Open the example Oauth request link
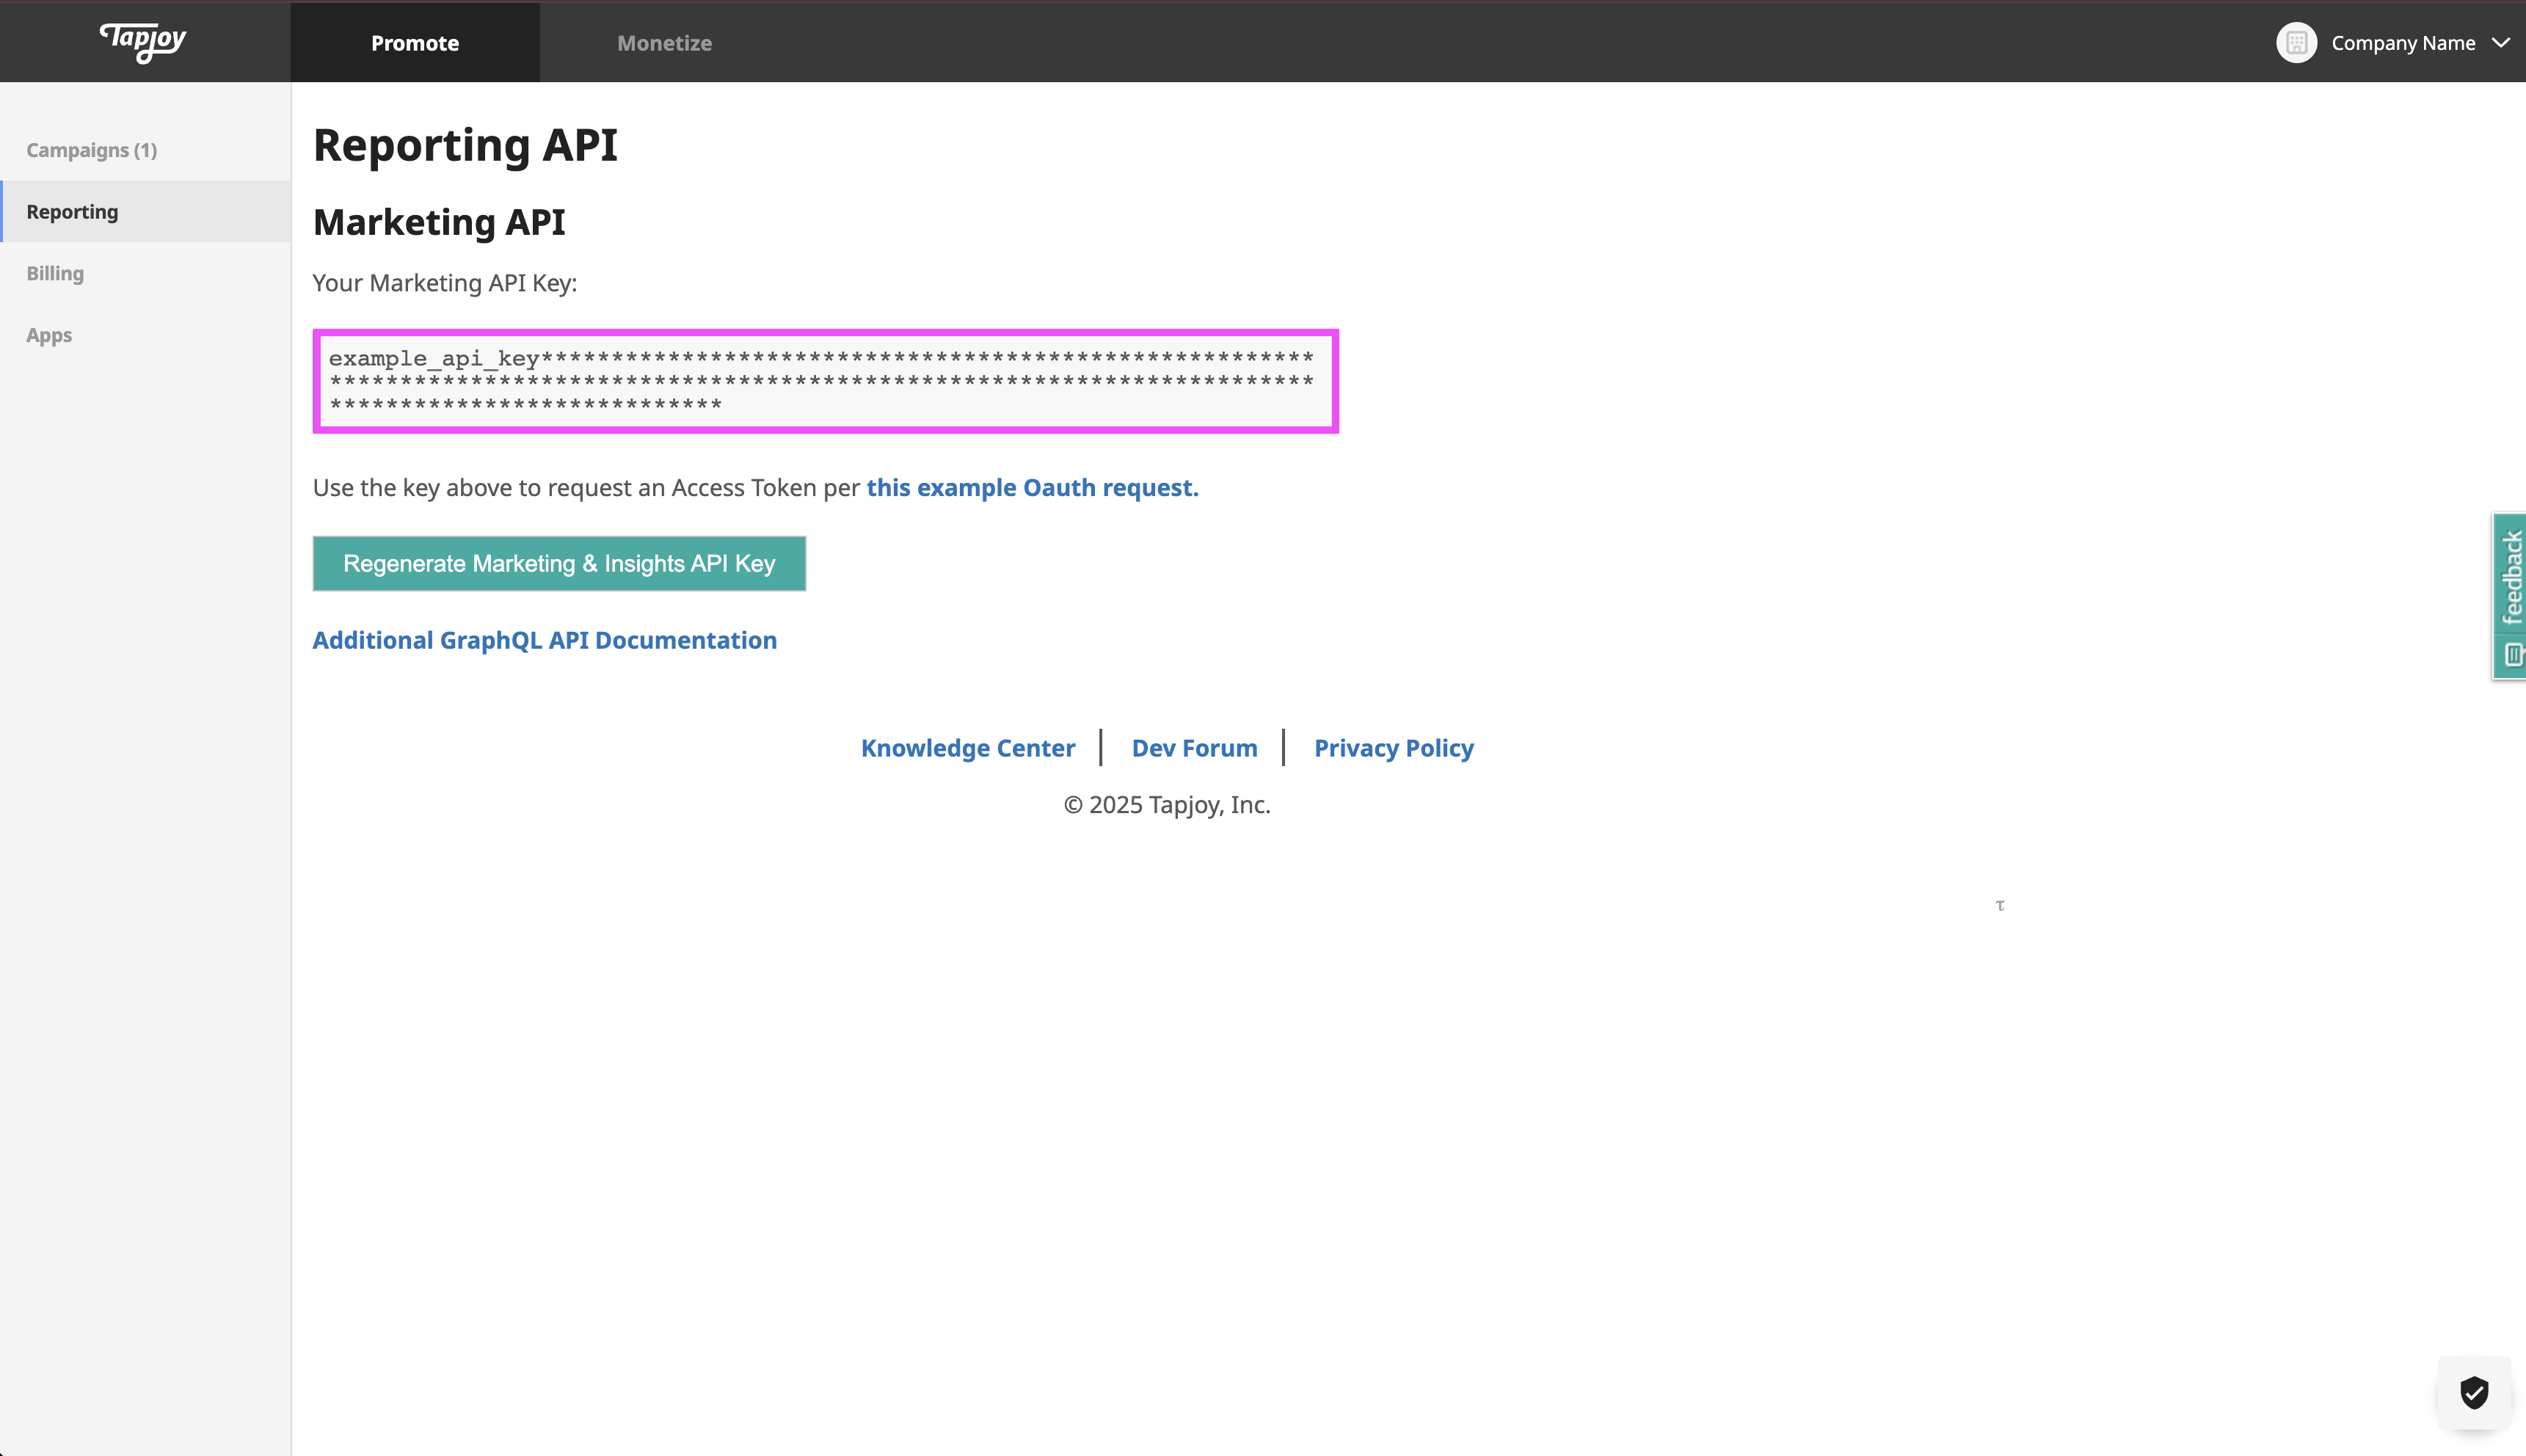2526x1456 pixels. [1032, 488]
